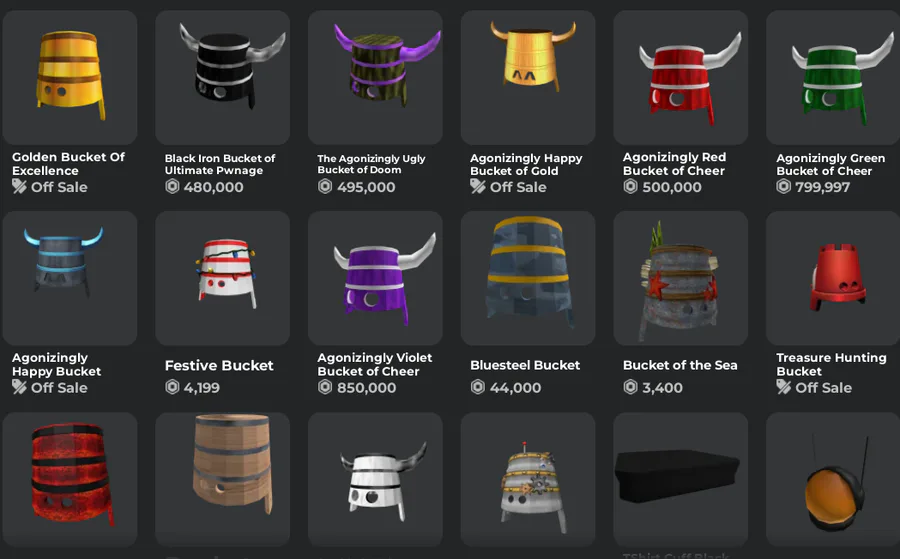Click The Agonizingly Ugly Bucket of Doom title

click(371, 164)
